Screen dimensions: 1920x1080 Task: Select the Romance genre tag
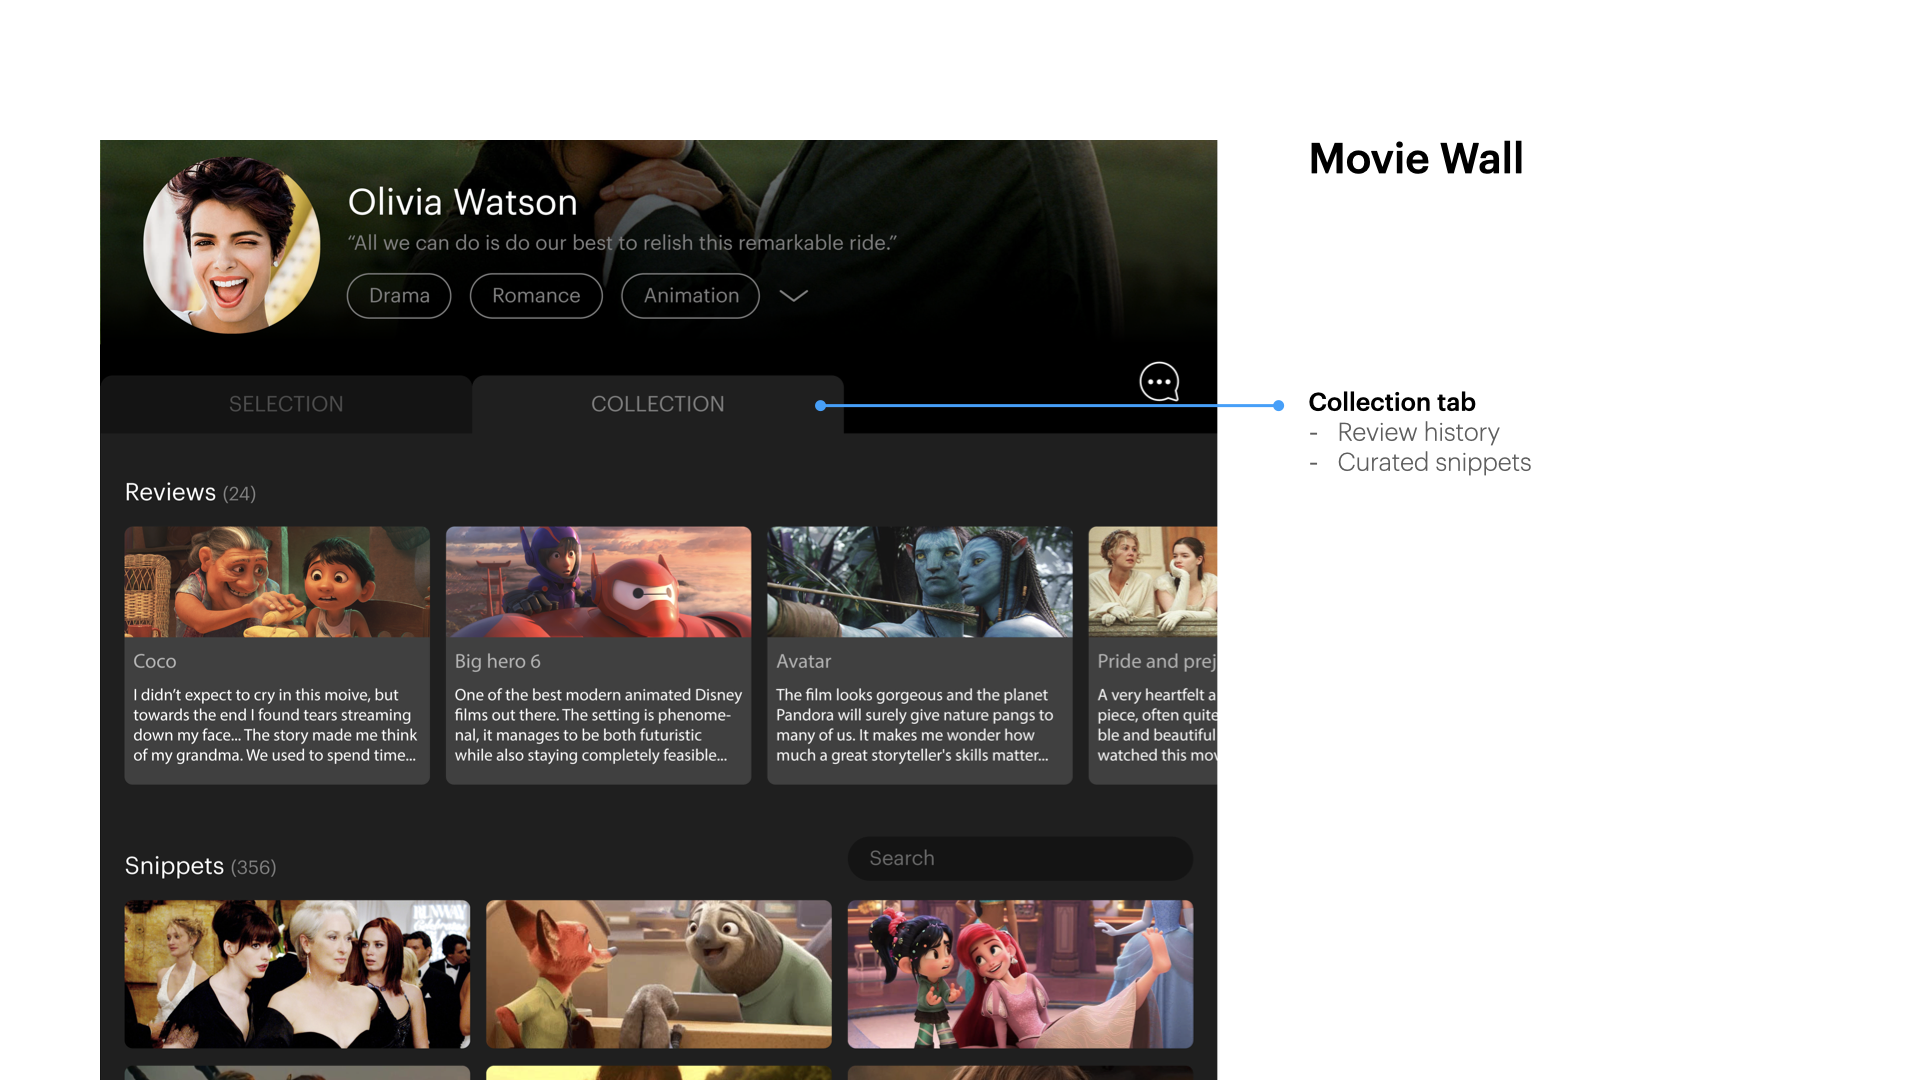536,296
